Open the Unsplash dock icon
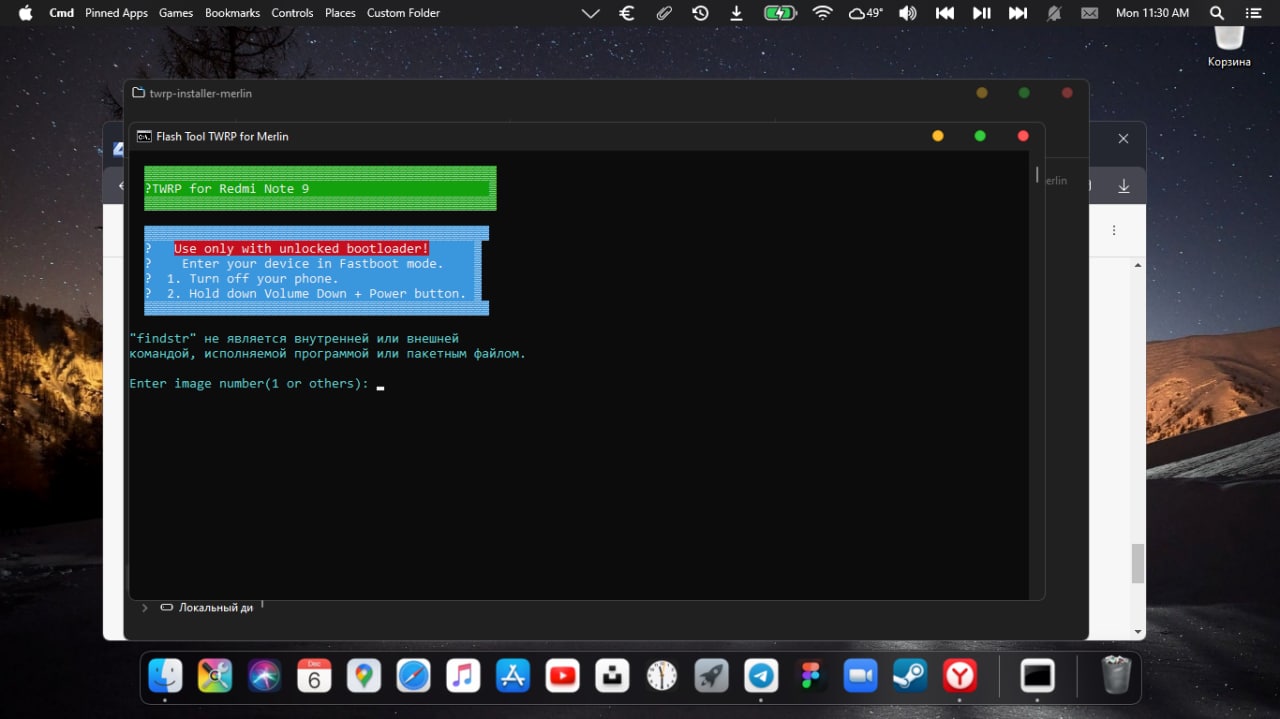The height and width of the screenshot is (719, 1280). (x=612, y=676)
